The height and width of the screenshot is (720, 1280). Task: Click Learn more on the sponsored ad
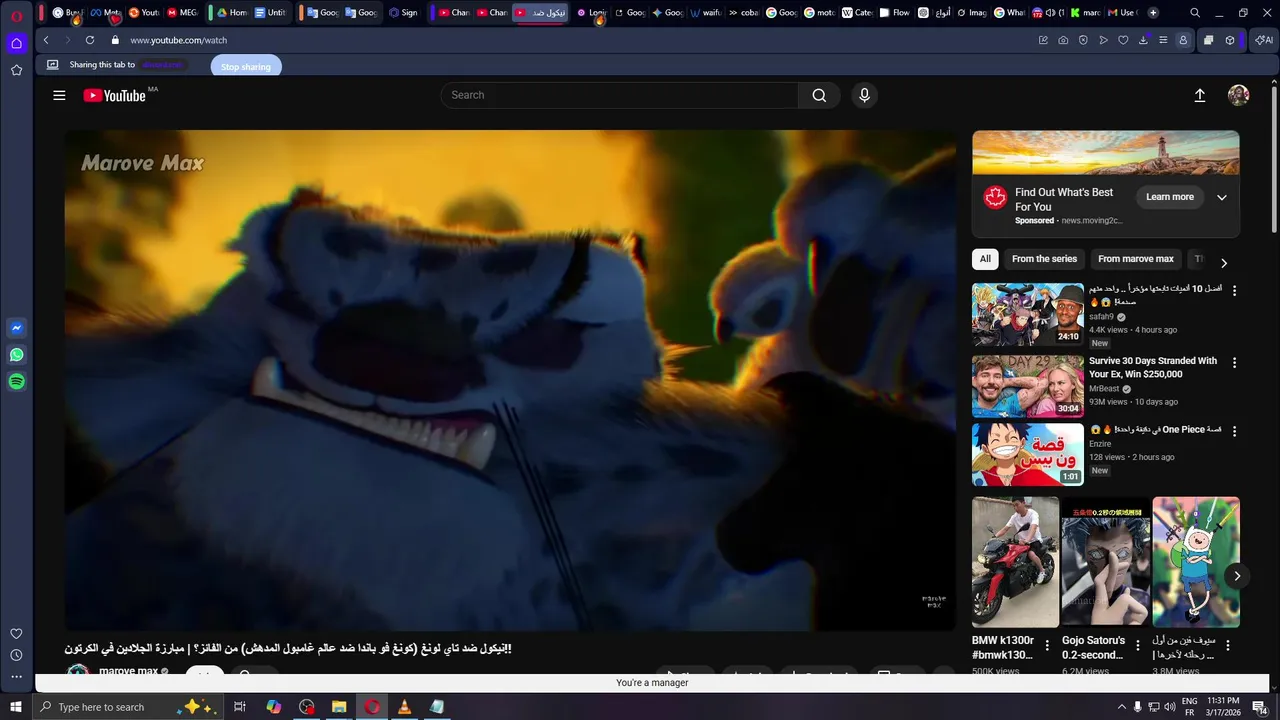[1169, 197]
